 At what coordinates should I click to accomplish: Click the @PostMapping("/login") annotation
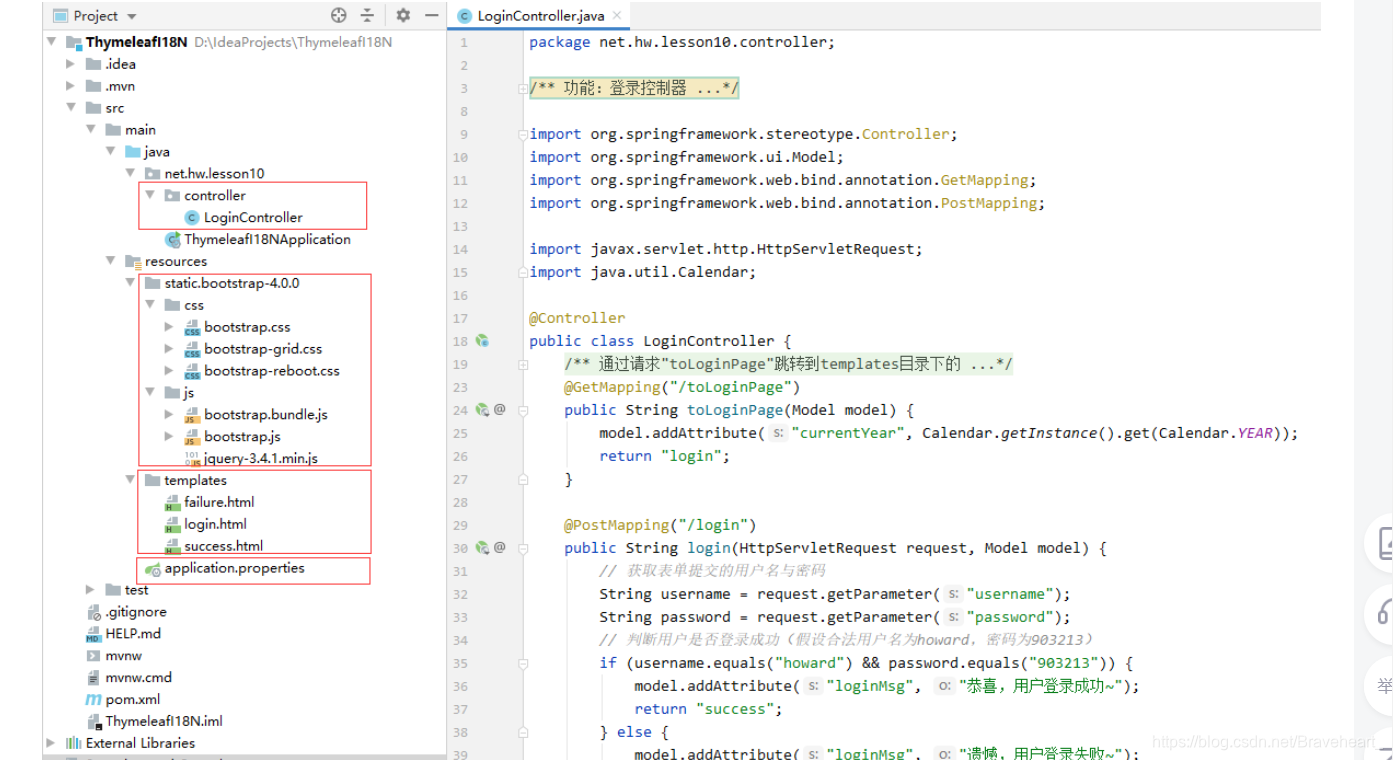(660, 525)
